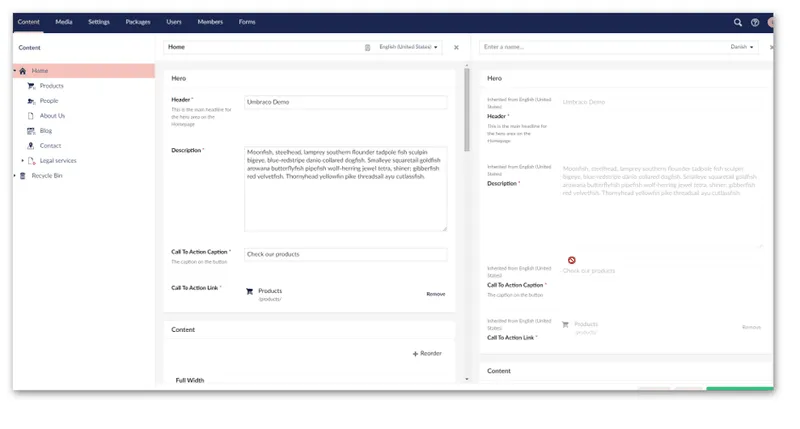The width and height of the screenshot is (800, 429).
Task: Click the green save button at bottom right
Action: tap(740, 389)
